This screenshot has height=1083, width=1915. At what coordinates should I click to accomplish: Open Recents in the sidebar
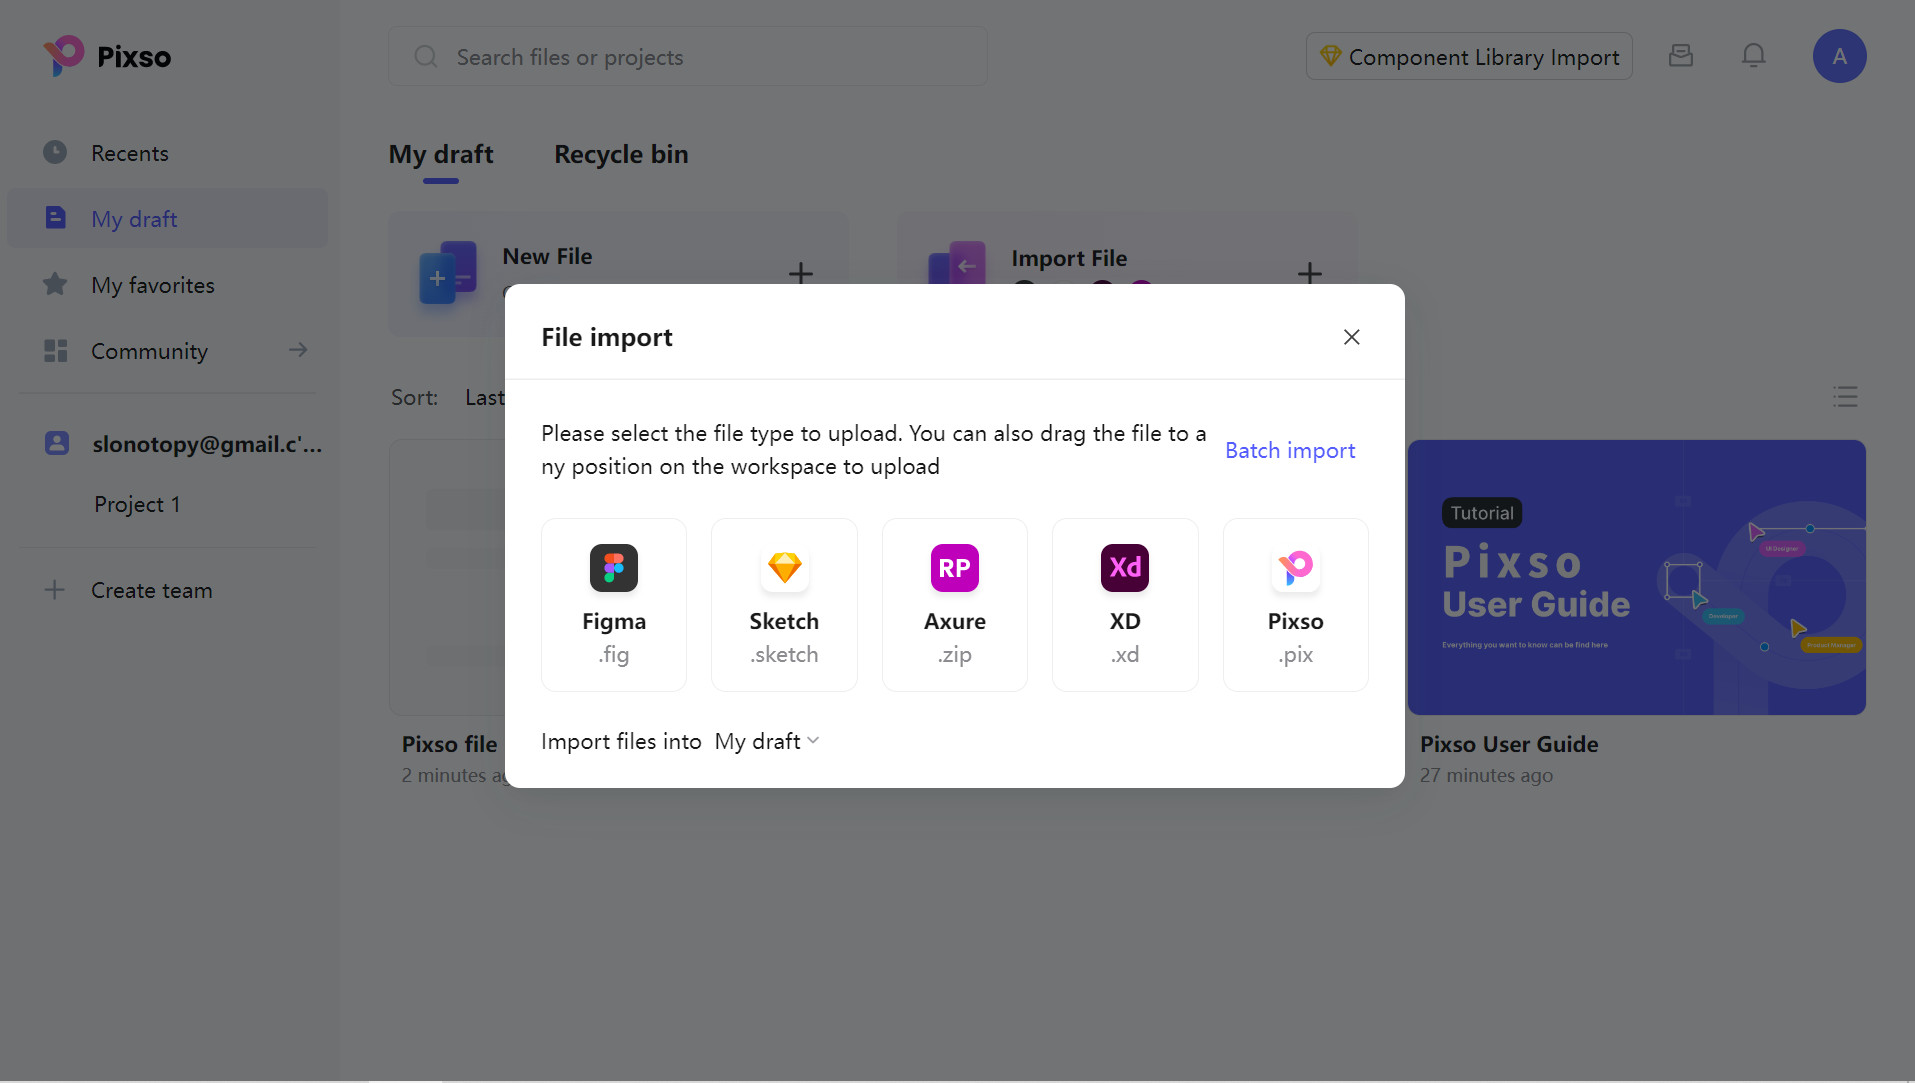point(167,153)
